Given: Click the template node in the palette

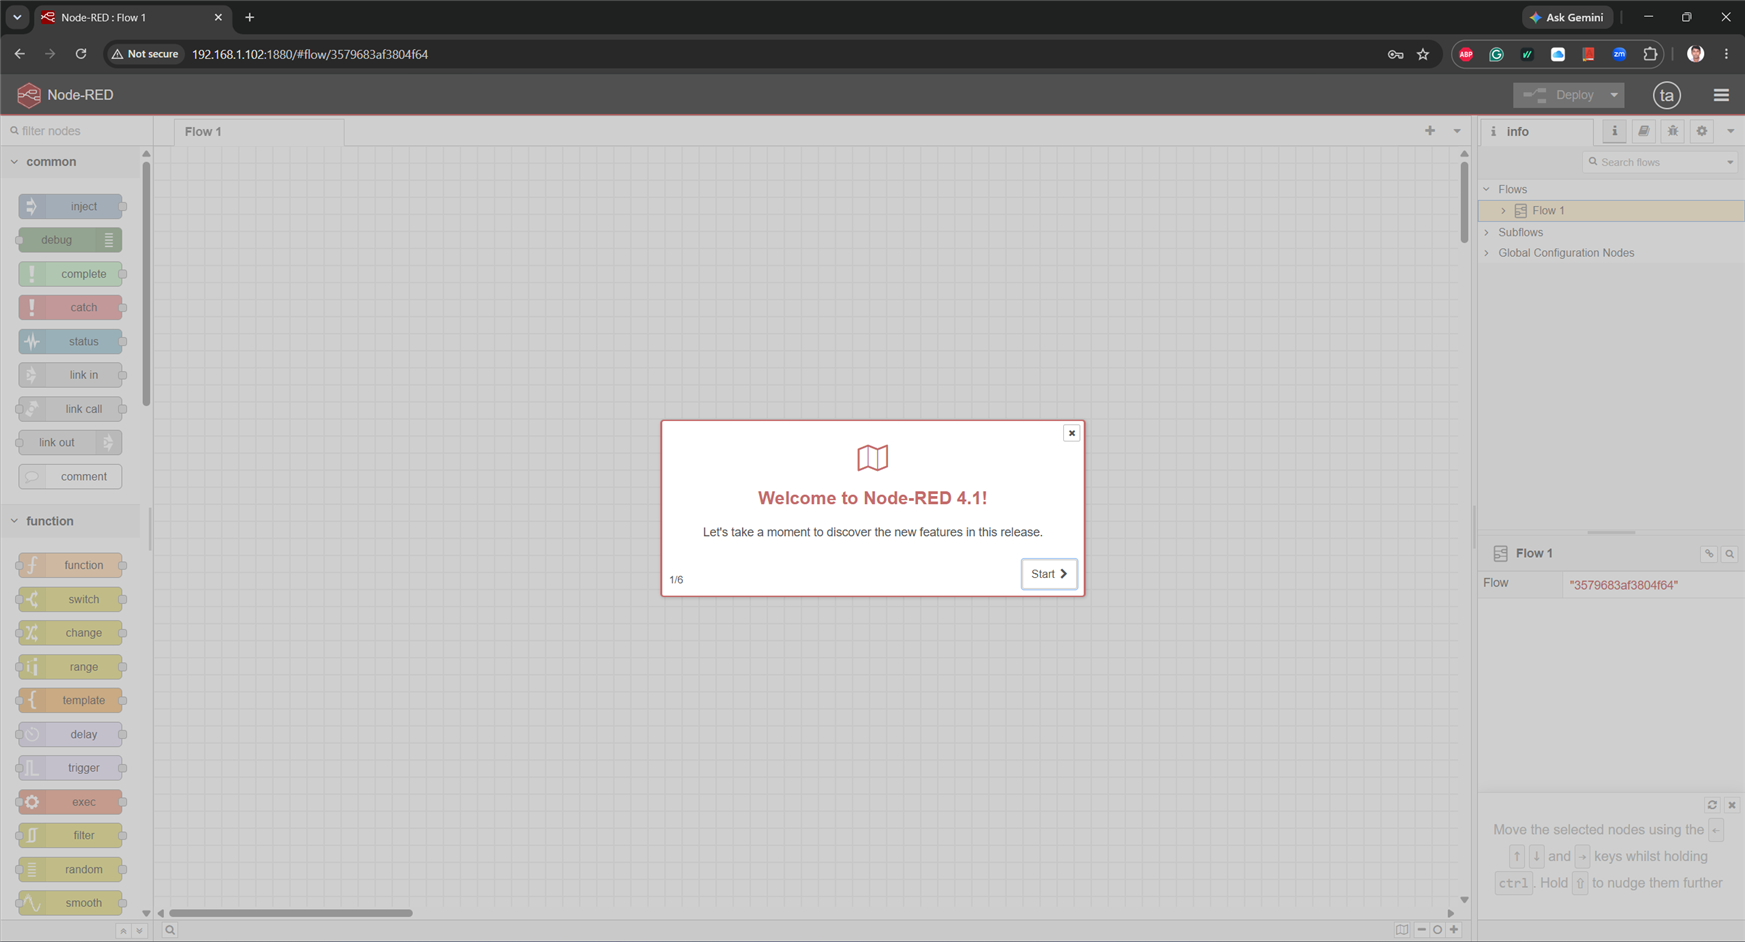Looking at the screenshot, I should (70, 700).
